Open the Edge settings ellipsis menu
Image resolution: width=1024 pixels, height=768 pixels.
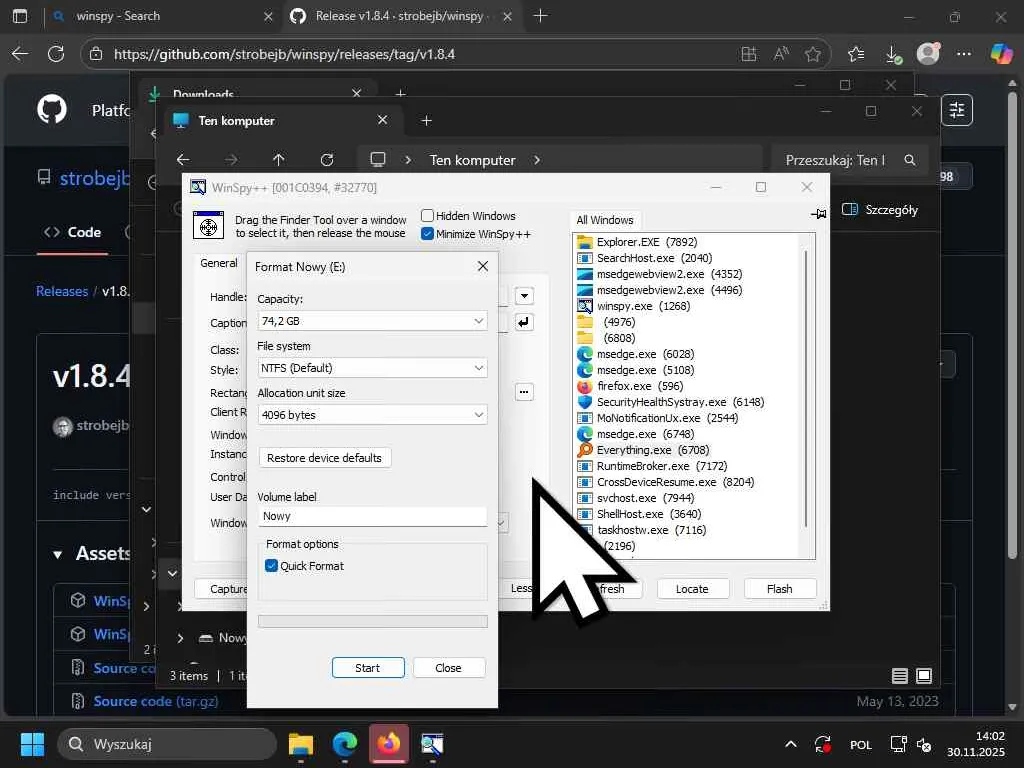(964, 54)
